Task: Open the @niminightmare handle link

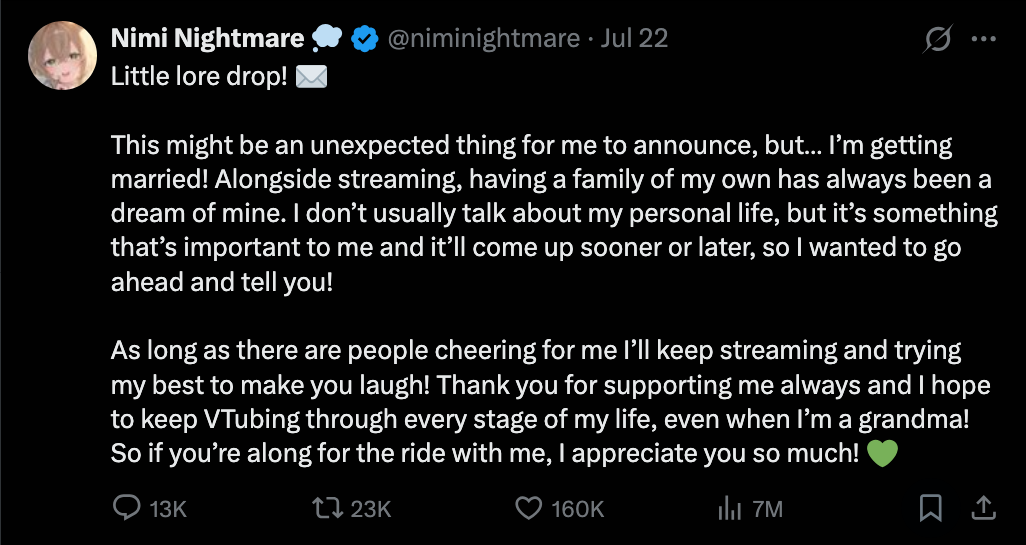Action: [x=483, y=39]
